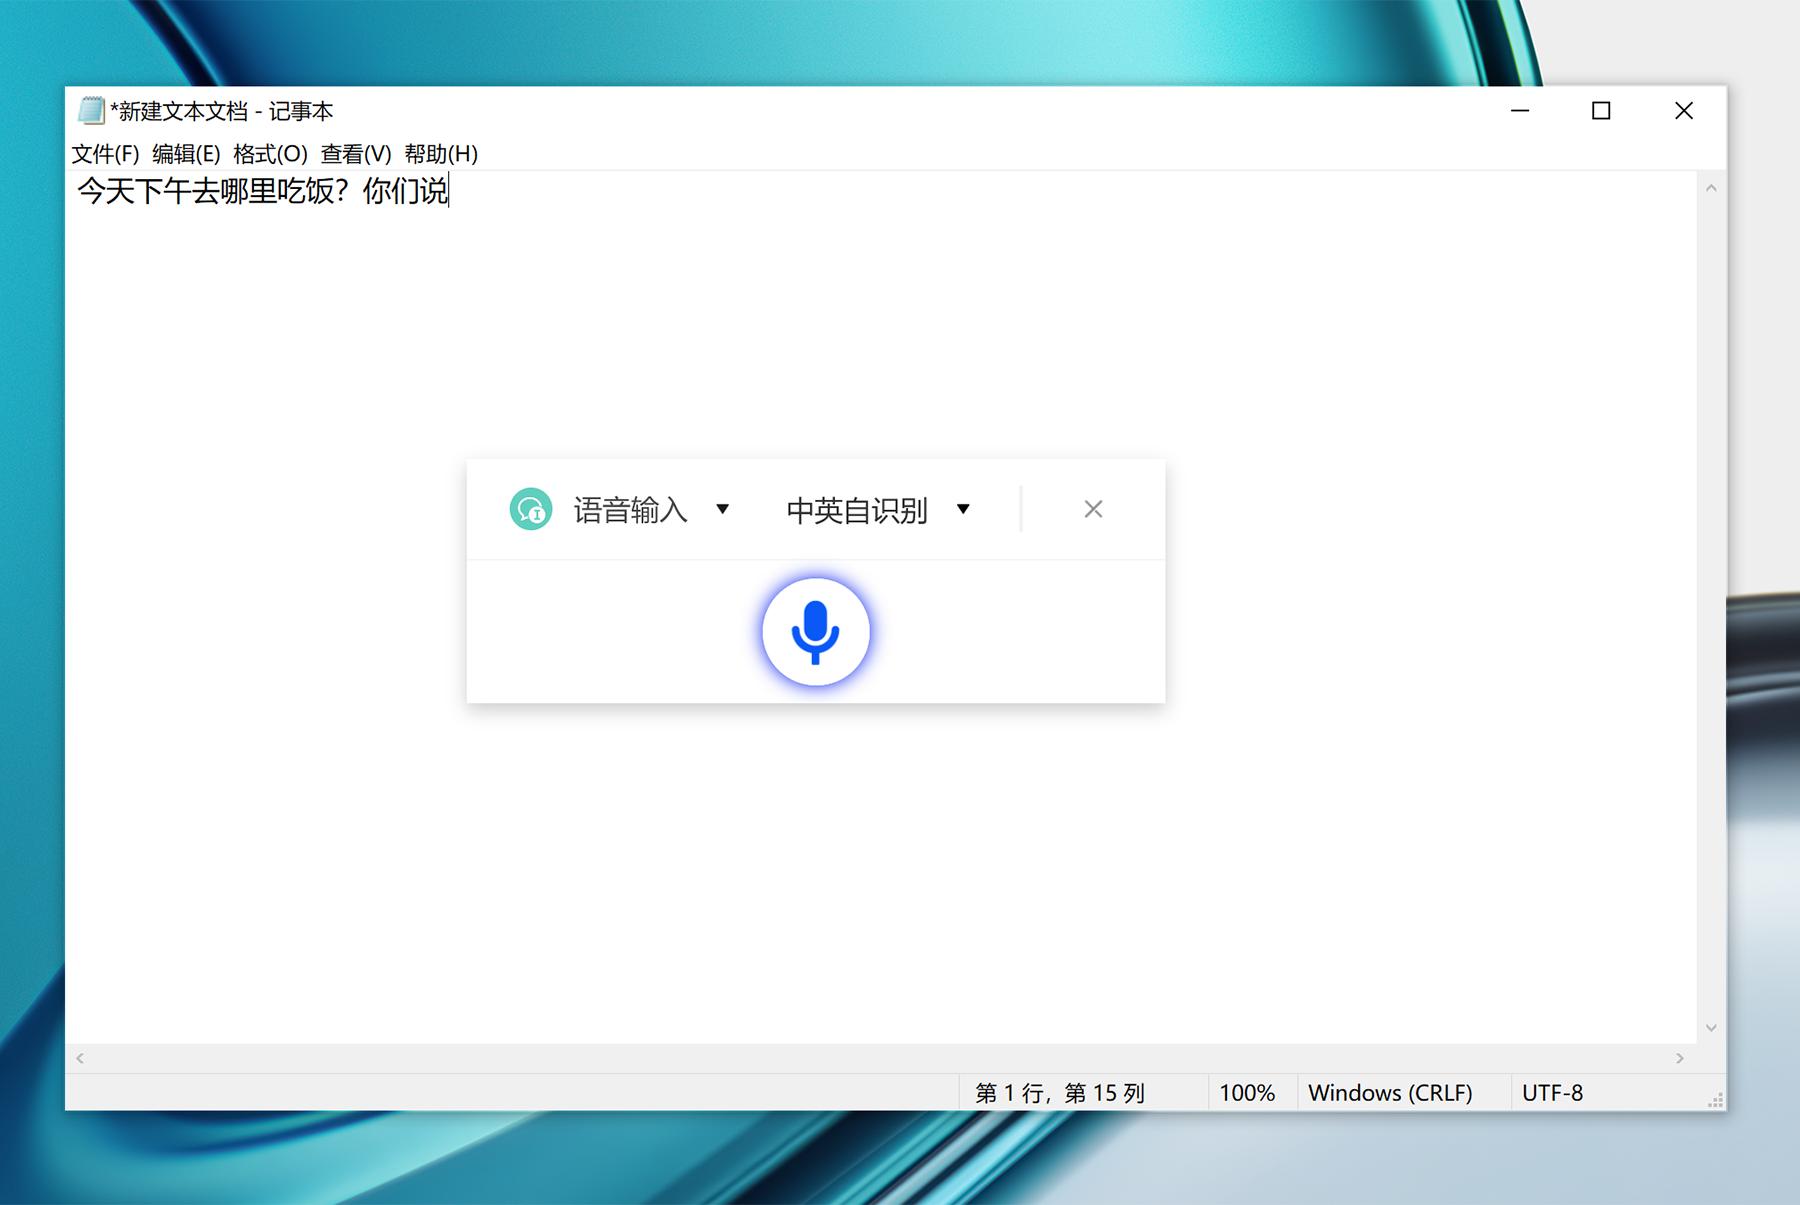Open the 语音输入 mode dropdown arrow

[x=723, y=510]
